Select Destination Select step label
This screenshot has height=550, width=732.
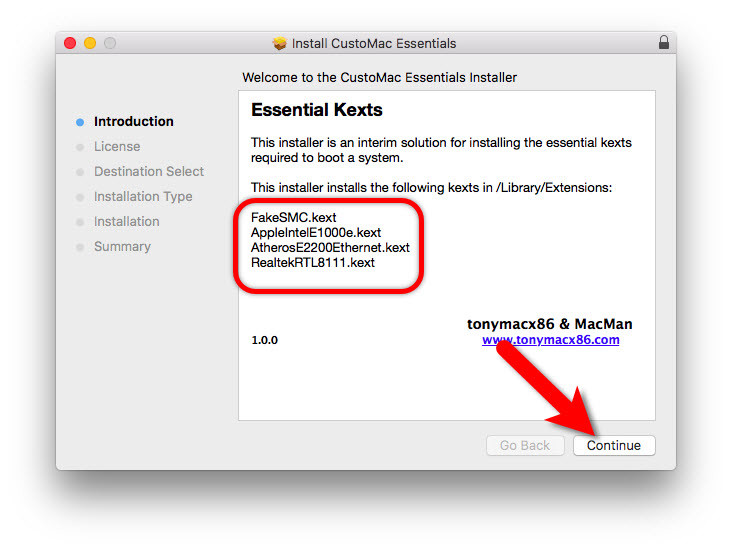149,171
